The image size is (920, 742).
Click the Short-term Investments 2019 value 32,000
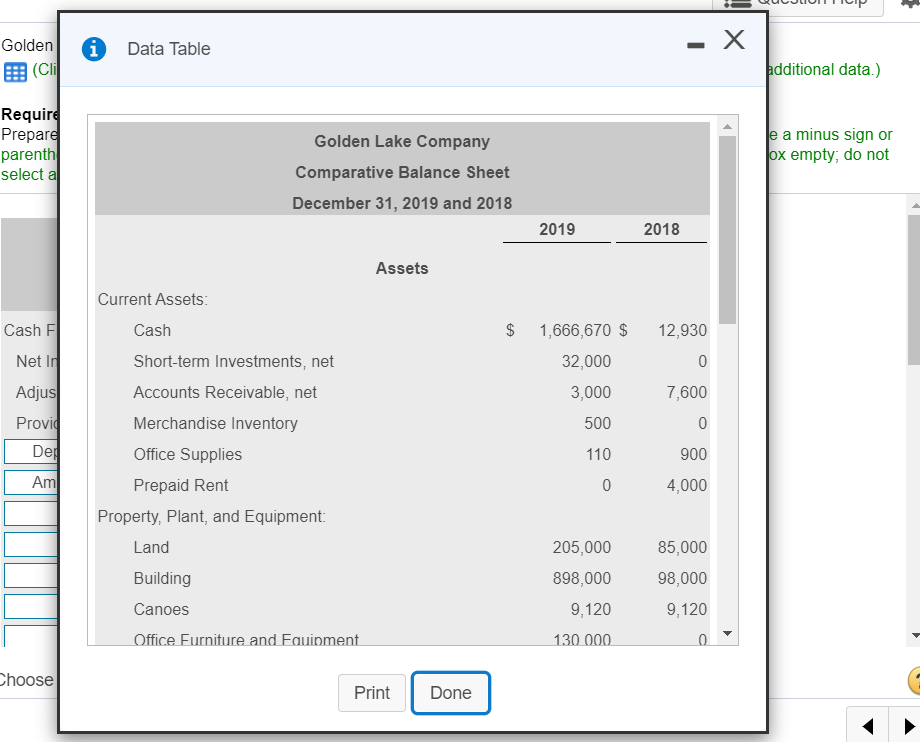(586, 361)
